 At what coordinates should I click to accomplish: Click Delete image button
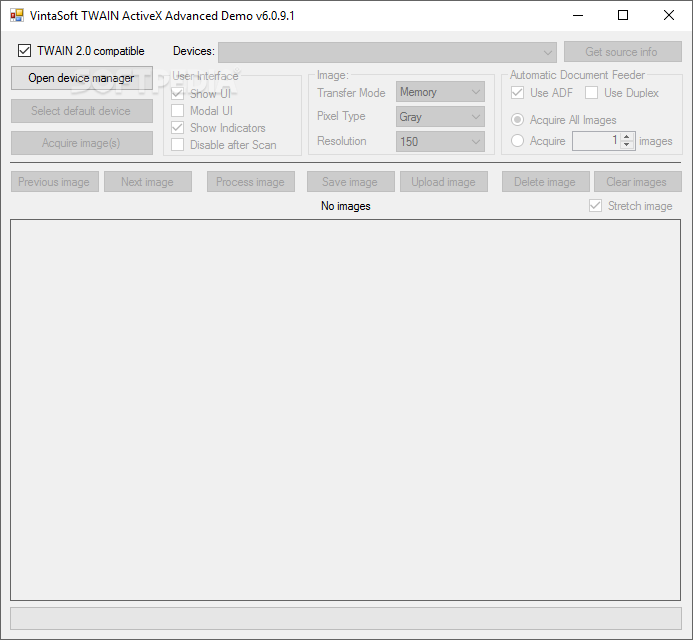click(546, 182)
